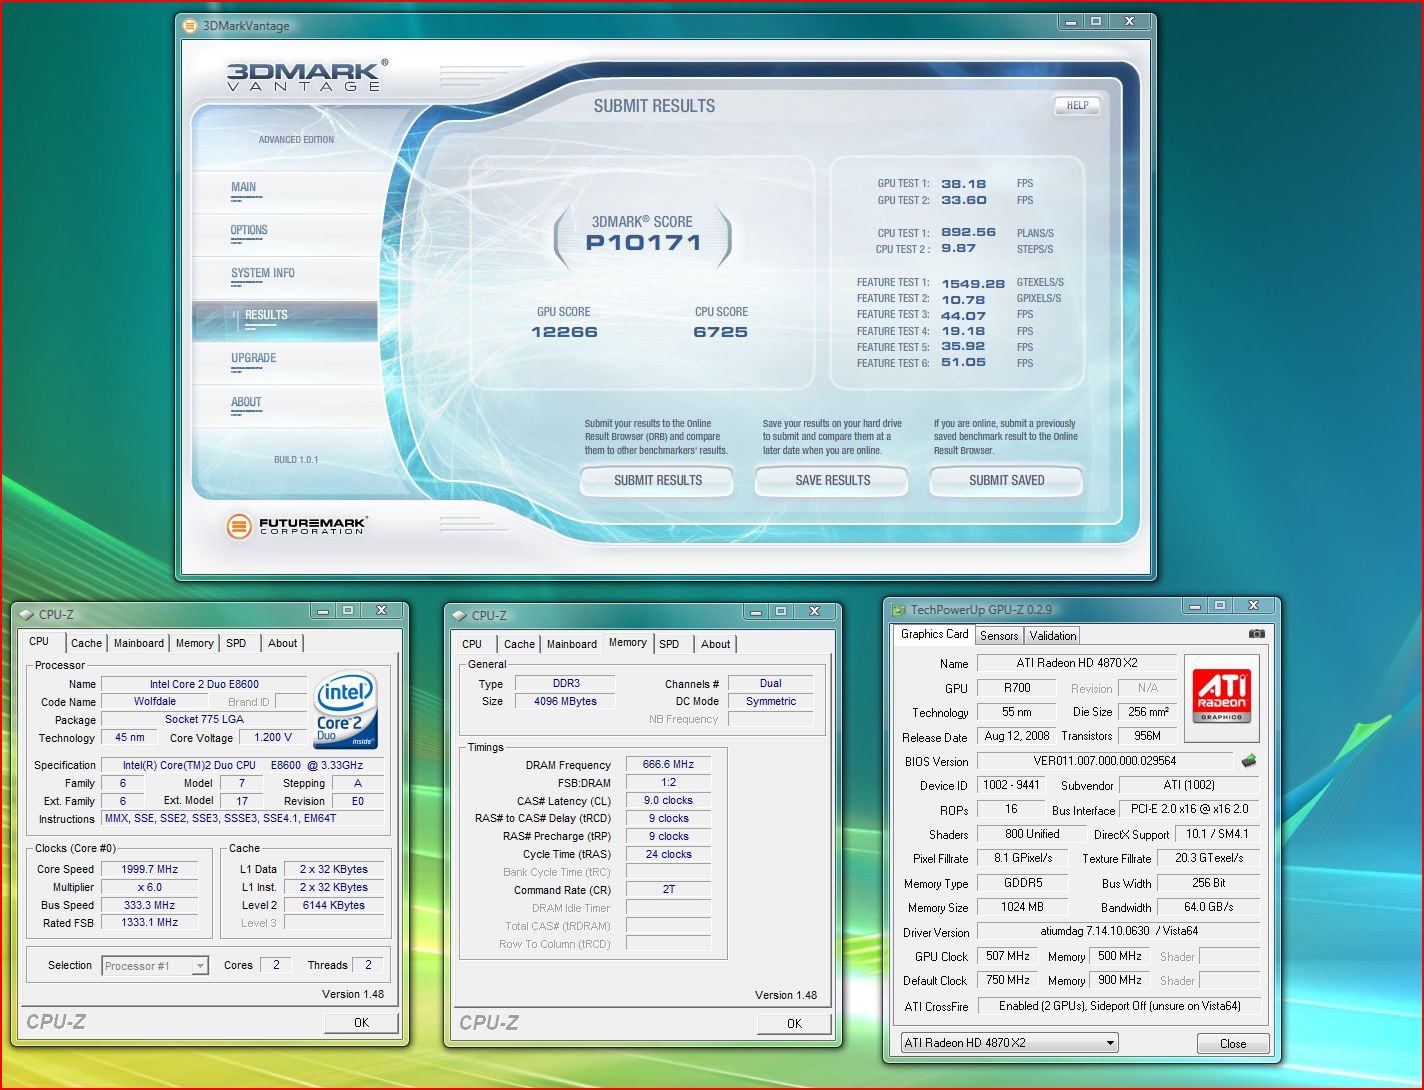Click the ATI CrossFire status field
The image size is (1424, 1090).
tap(1119, 1006)
